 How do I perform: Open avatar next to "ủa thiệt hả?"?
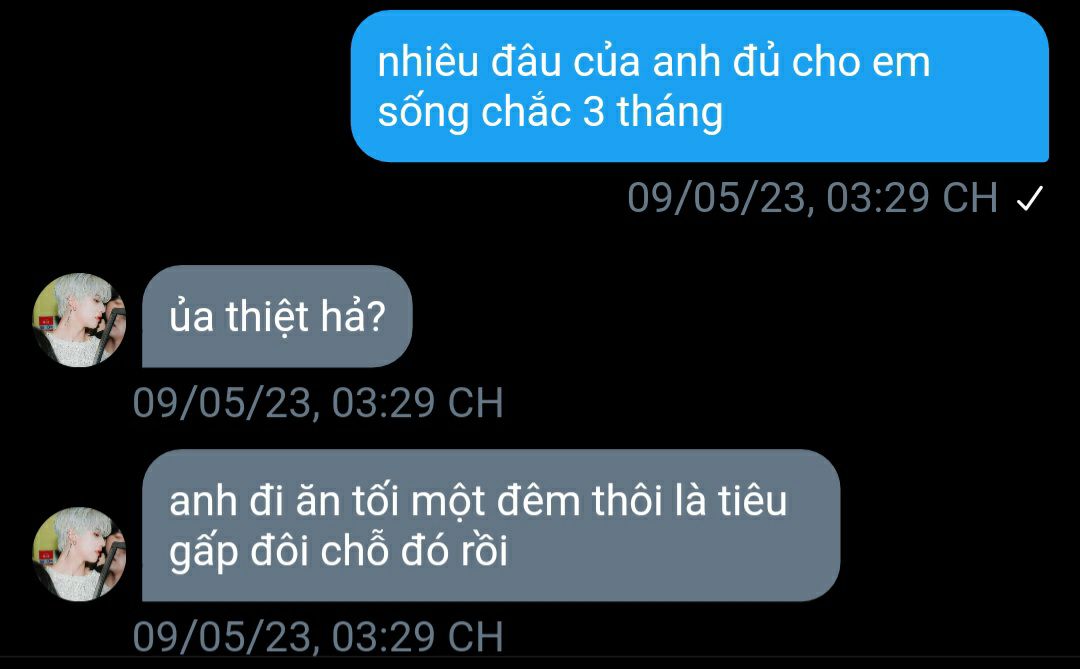pos(79,320)
